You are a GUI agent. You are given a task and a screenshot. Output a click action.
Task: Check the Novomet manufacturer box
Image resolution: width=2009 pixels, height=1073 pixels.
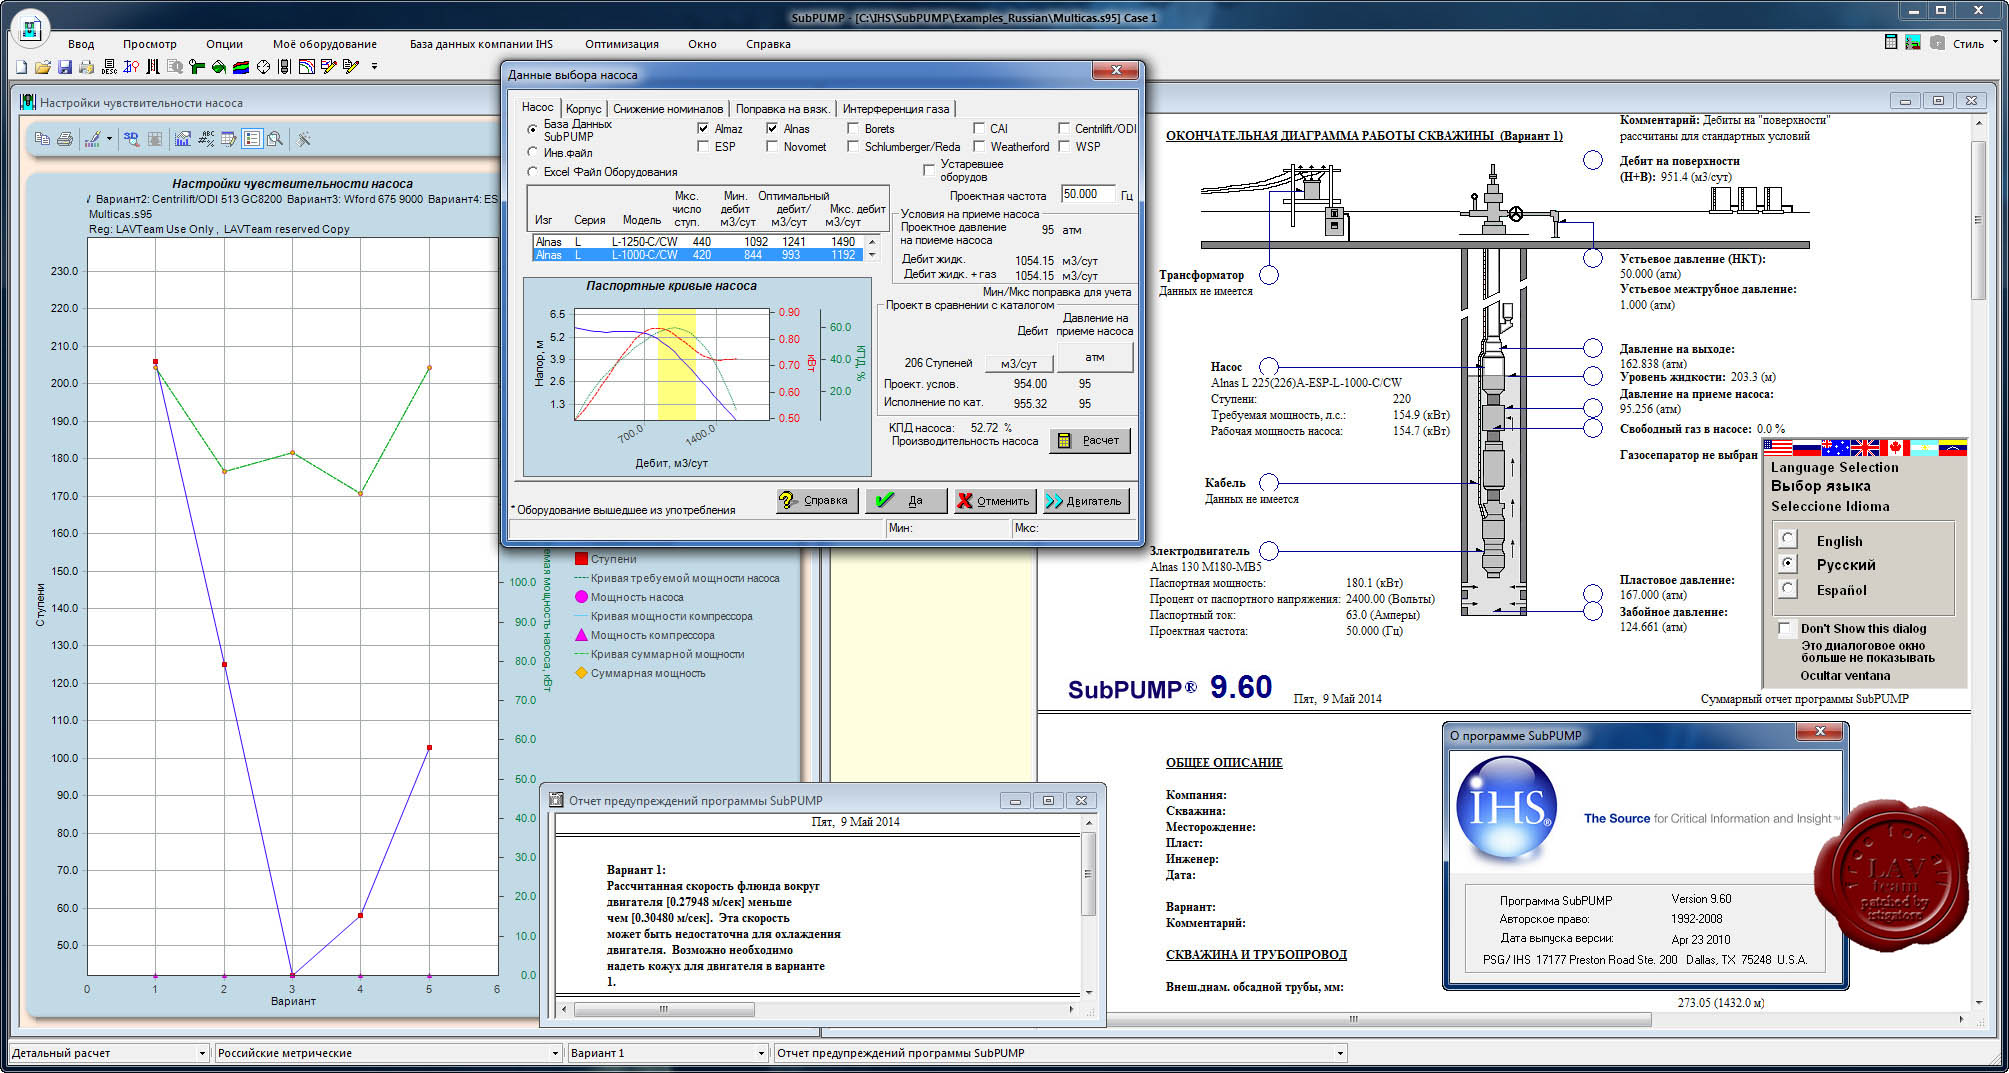[x=772, y=146]
